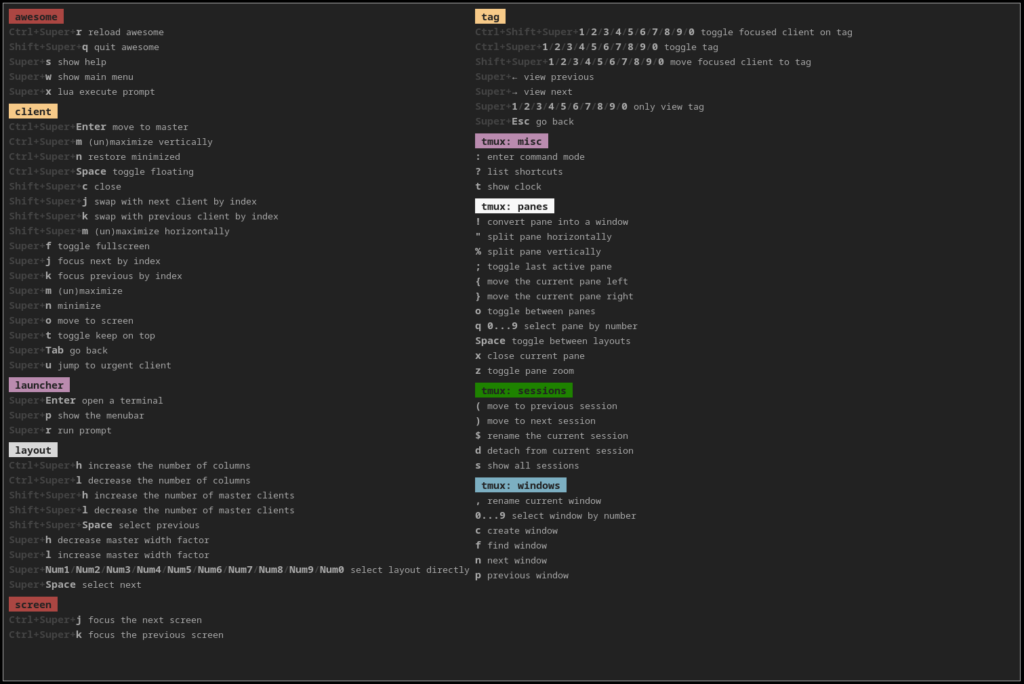The image size is (1024, 684).
Task: Click the 'focus the previous screen' entry
Action: click(x=155, y=634)
